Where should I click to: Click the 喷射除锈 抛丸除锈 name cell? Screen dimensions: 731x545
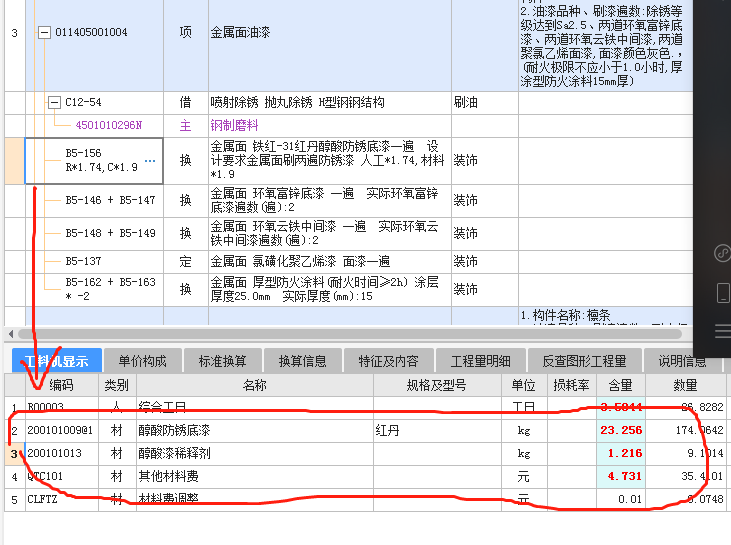pos(330,103)
